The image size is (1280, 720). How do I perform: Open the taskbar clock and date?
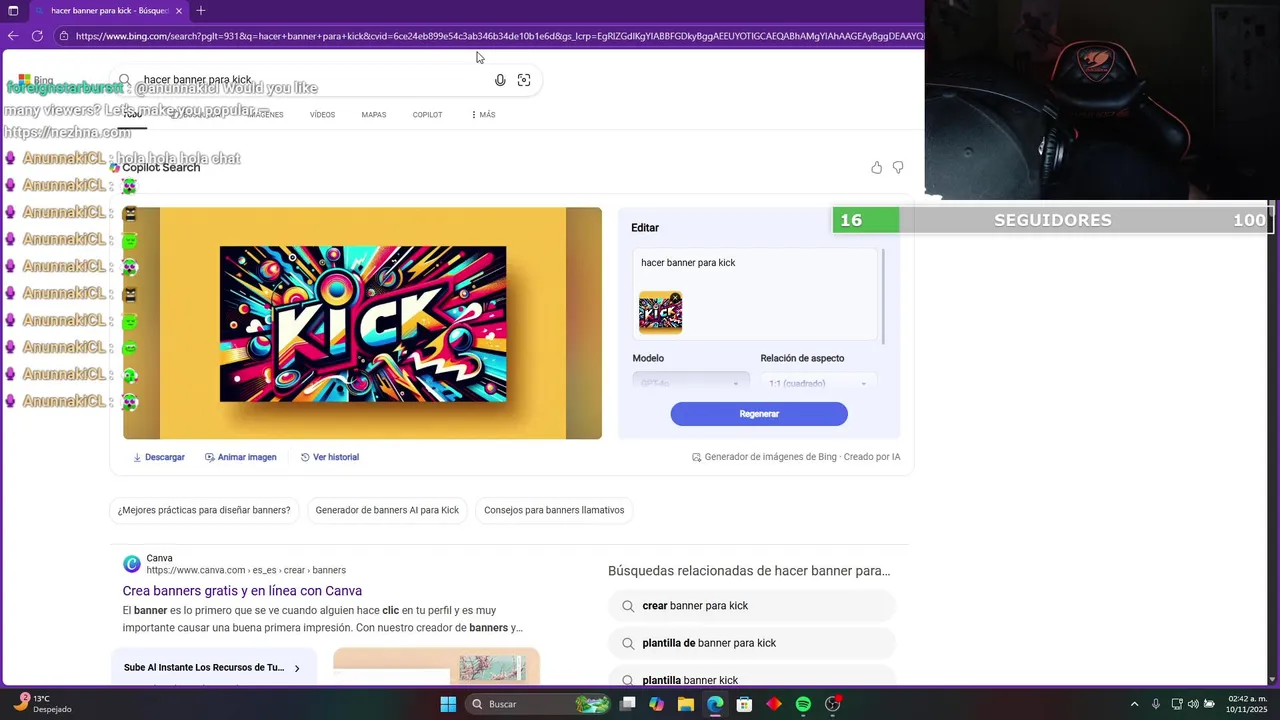point(1247,704)
